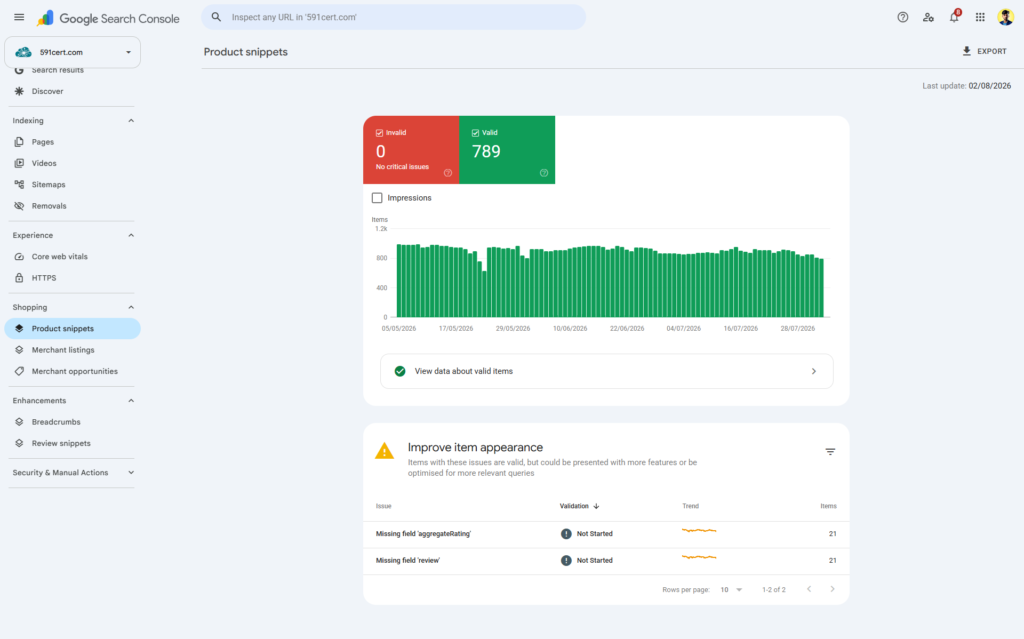Uncheck the Invalid checkbox
Screen dimensions: 1024x639
click(379, 133)
